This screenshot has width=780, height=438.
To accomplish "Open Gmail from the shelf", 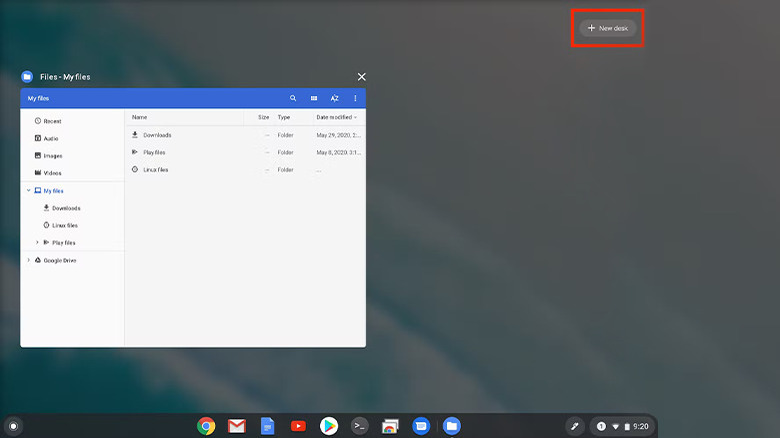I will pos(236,426).
